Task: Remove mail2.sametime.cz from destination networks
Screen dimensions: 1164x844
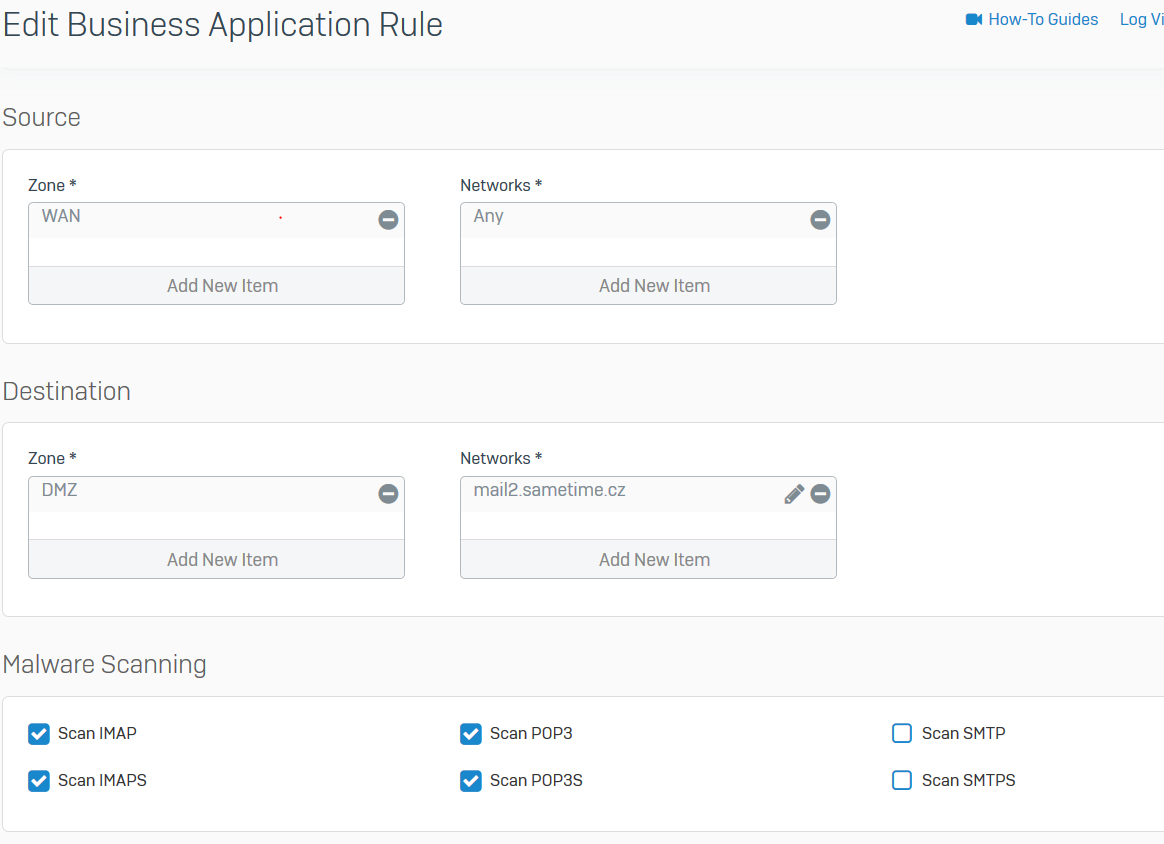Action: [820, 494]
